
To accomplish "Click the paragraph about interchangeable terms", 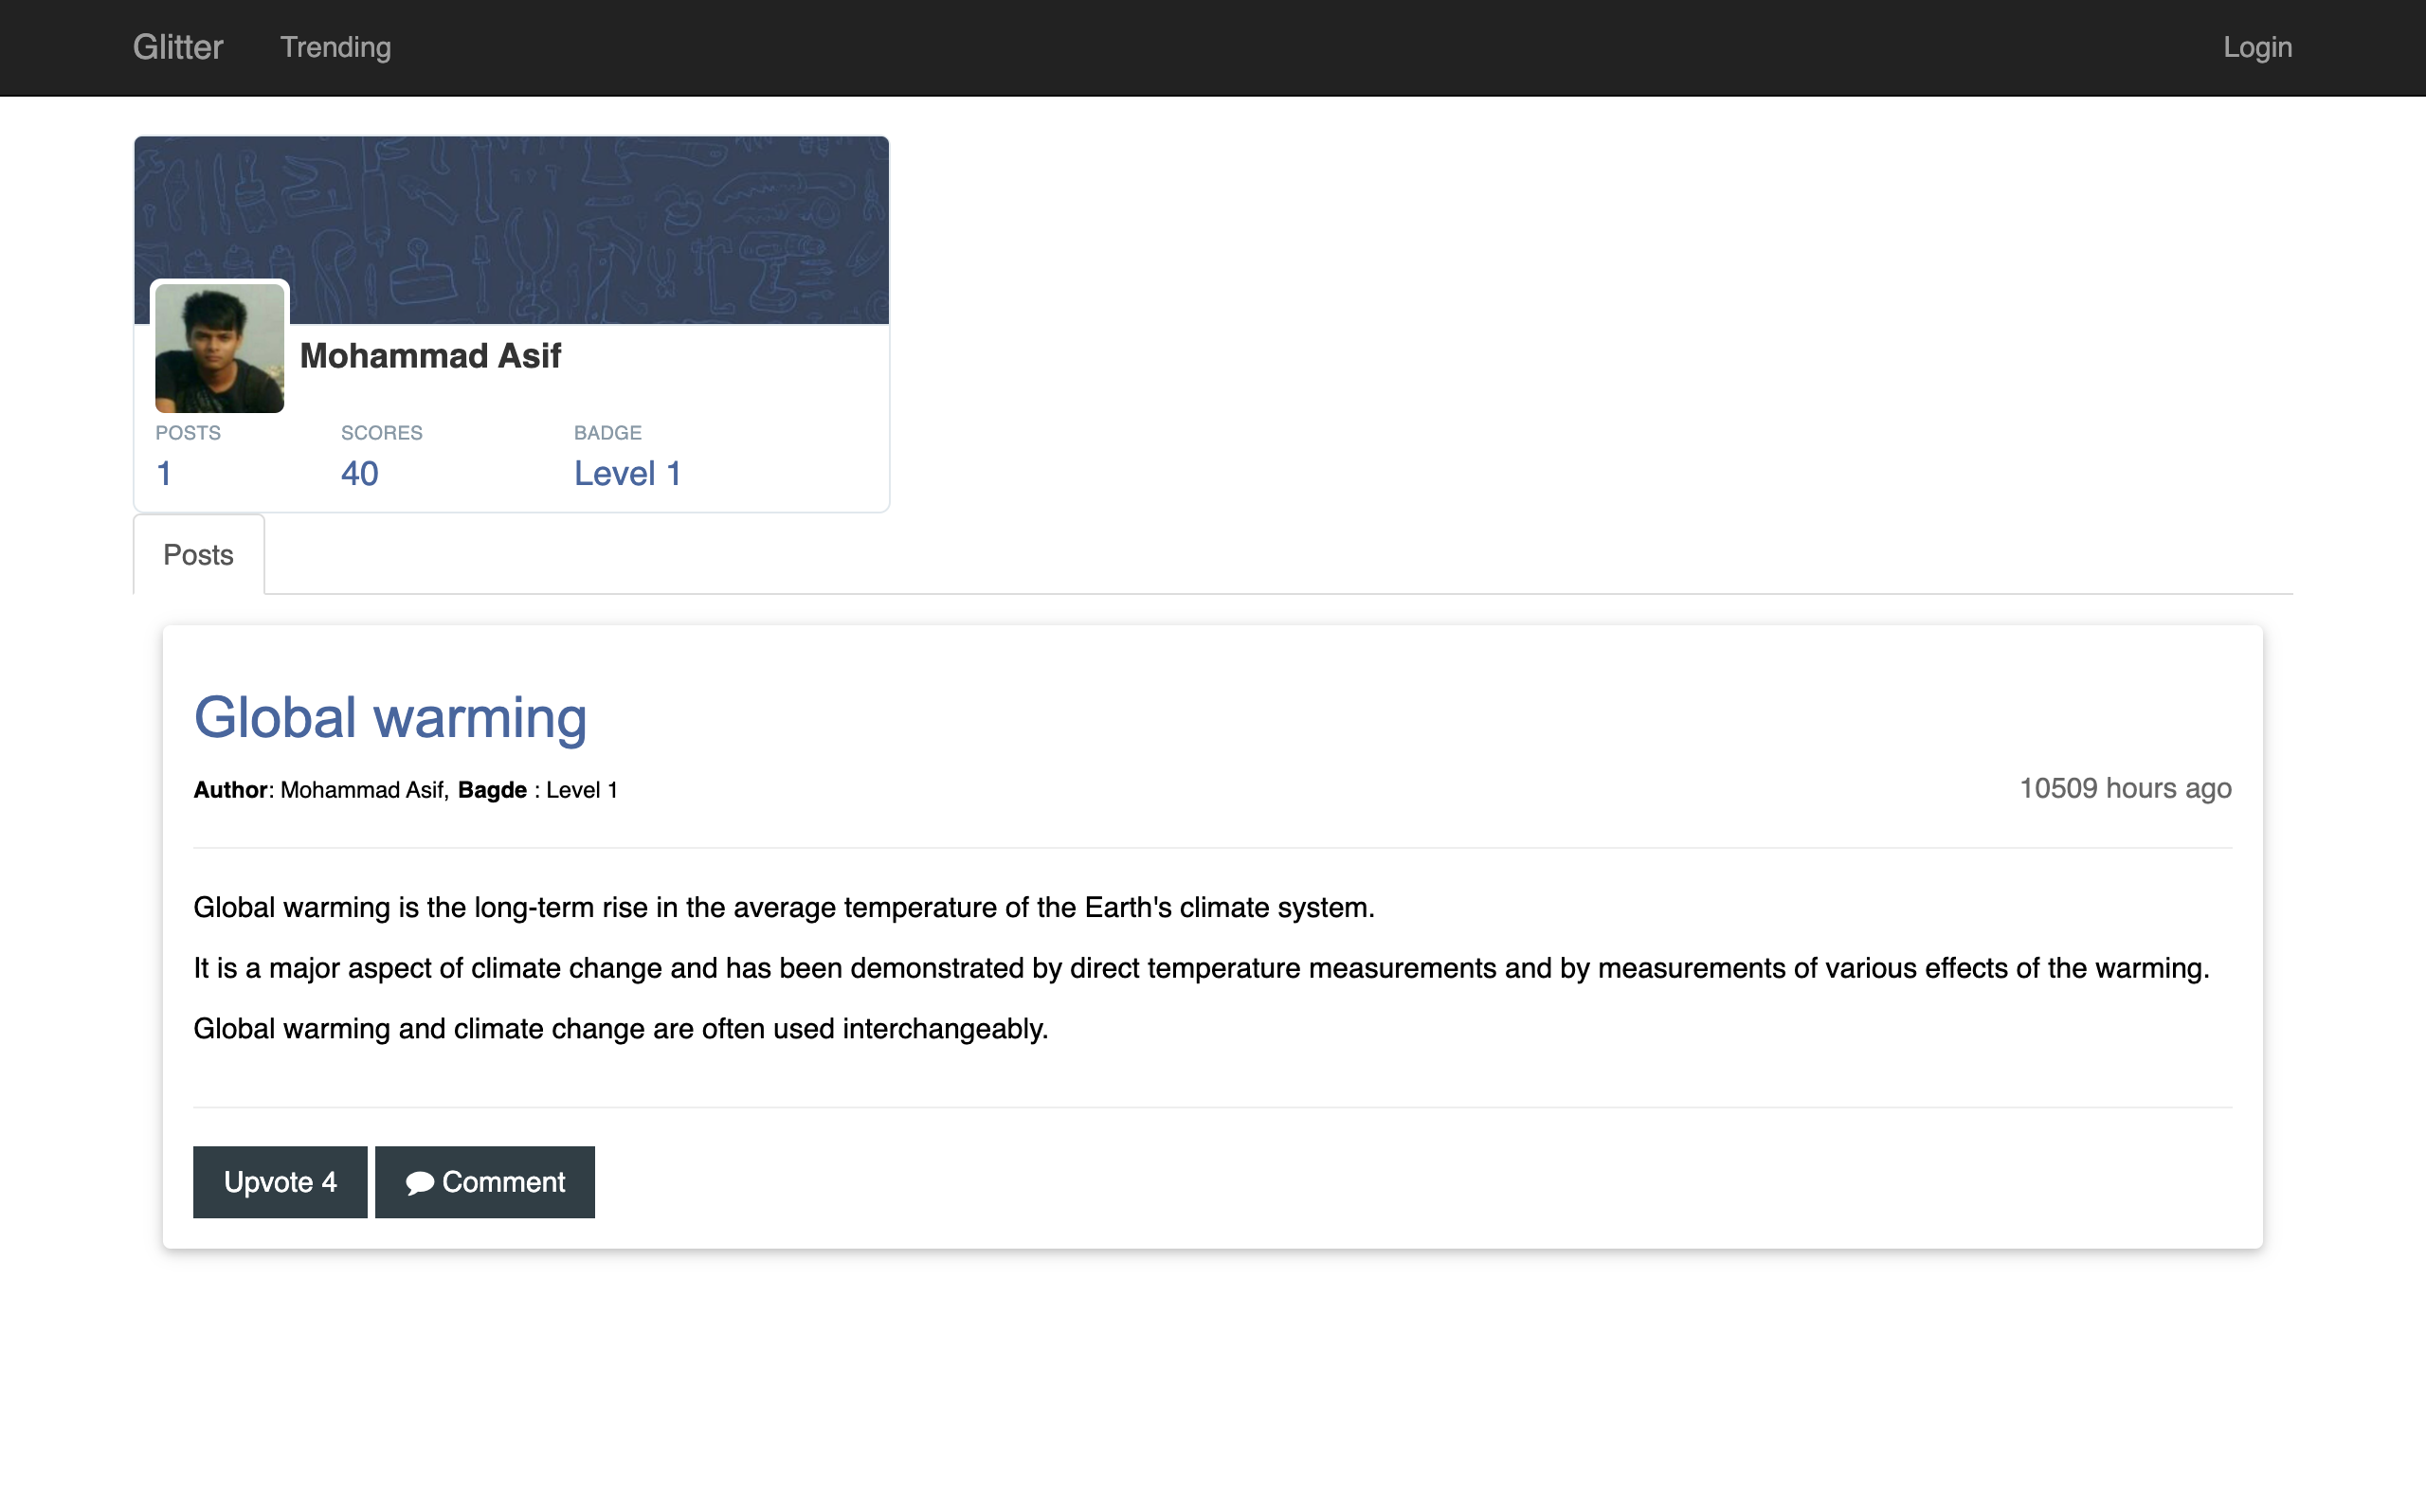I will point(620,1029).
